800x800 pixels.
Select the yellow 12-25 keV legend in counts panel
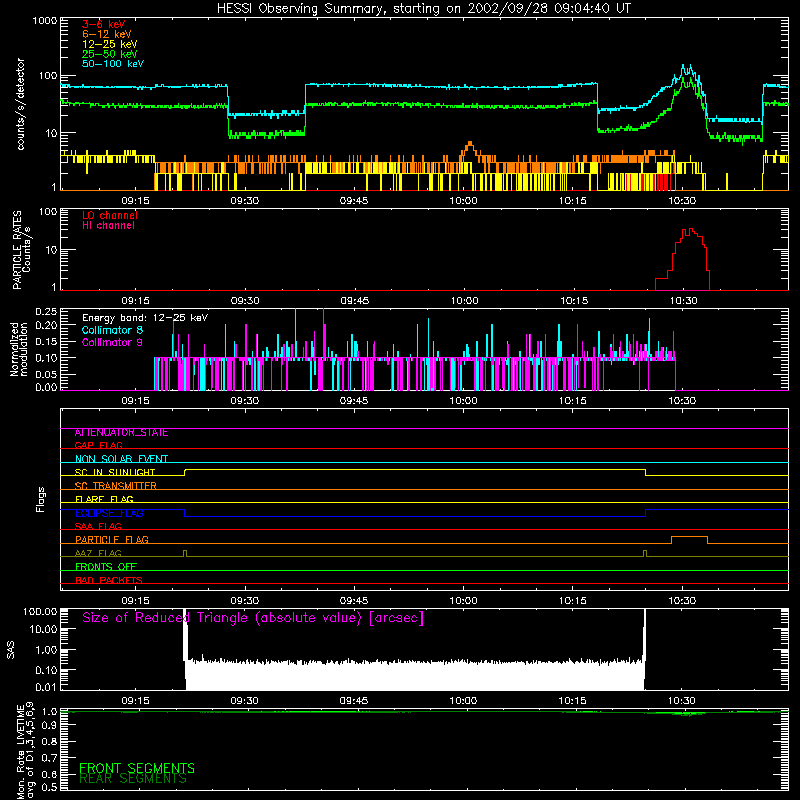click(x=110, y=44)
